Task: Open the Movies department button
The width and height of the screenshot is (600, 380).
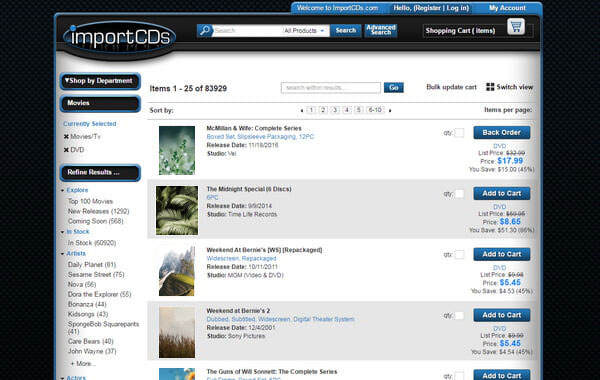Action: 100,103
